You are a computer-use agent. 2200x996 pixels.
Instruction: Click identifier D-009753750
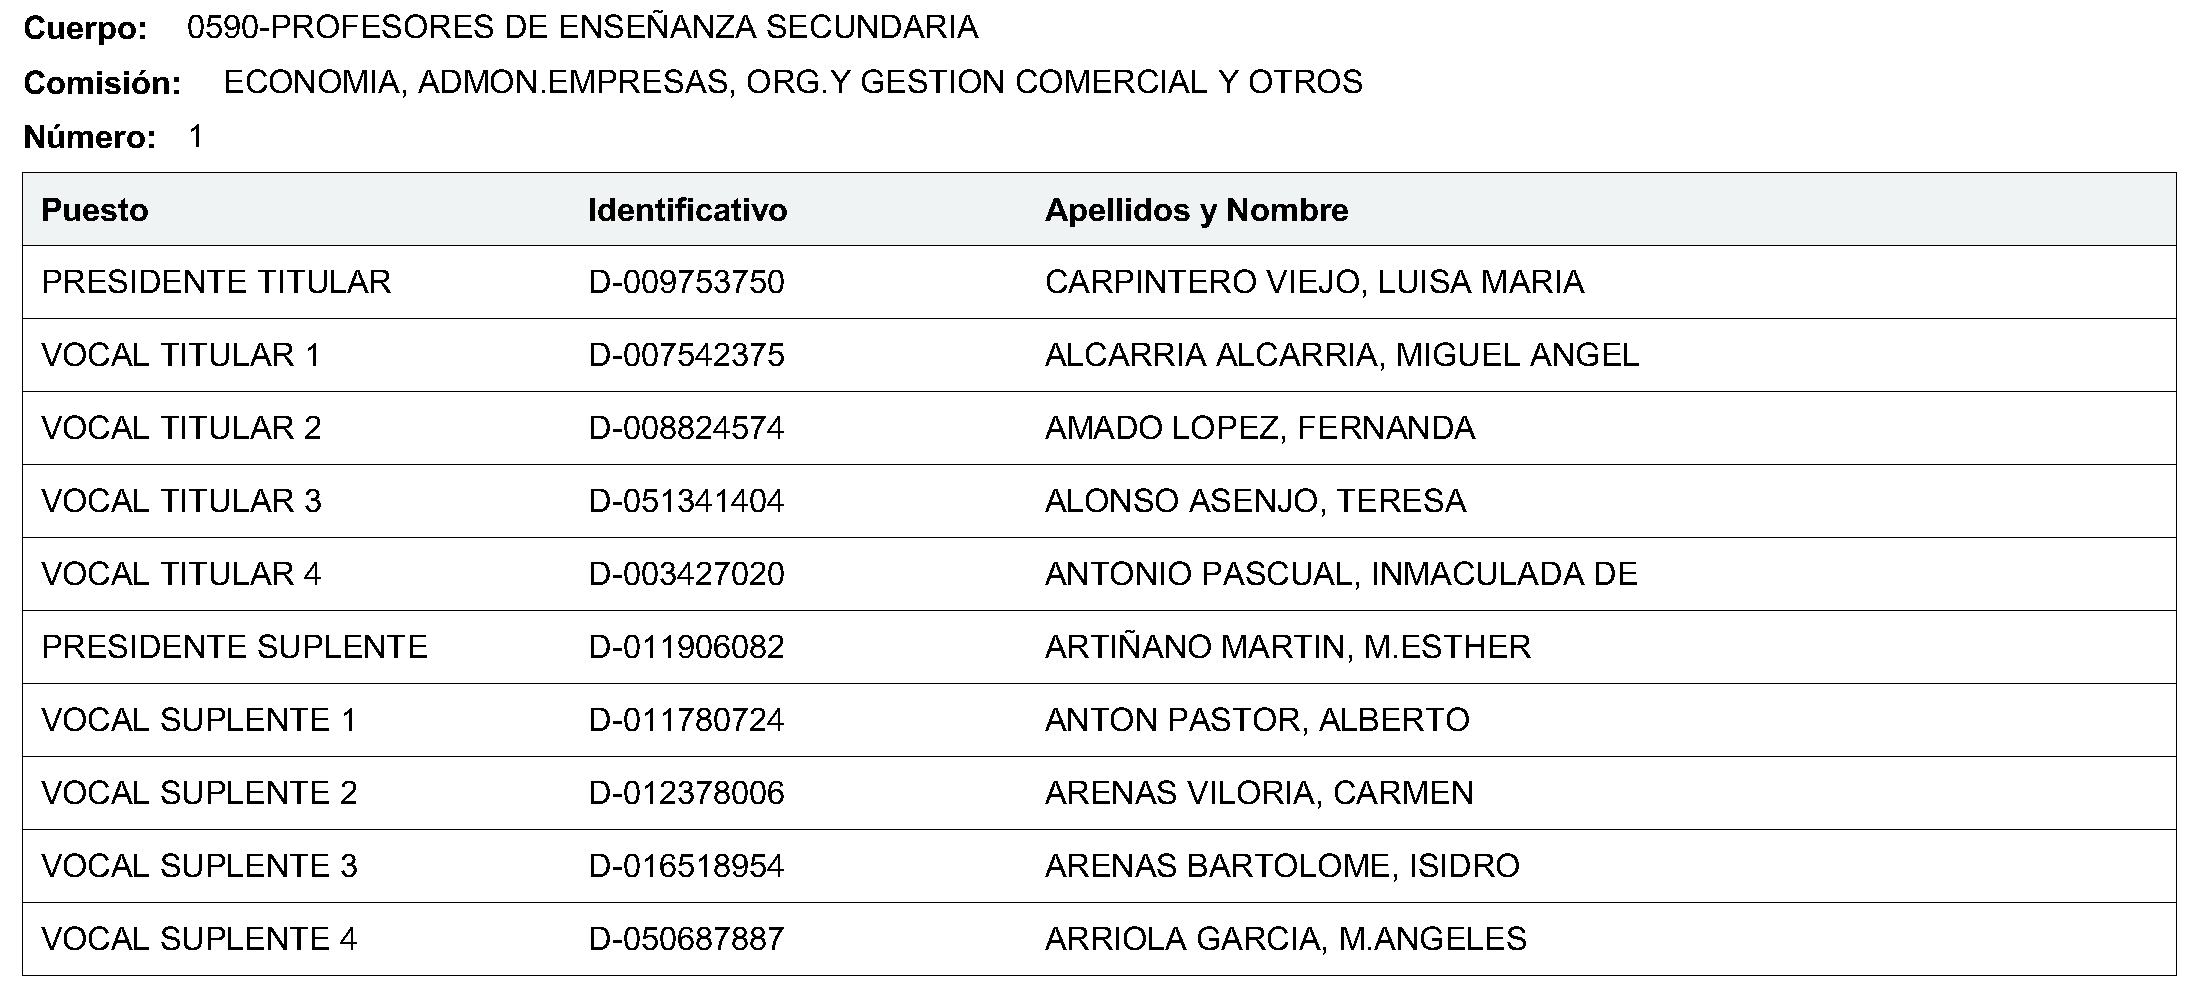pyautogui.click(x=687, y=282)
